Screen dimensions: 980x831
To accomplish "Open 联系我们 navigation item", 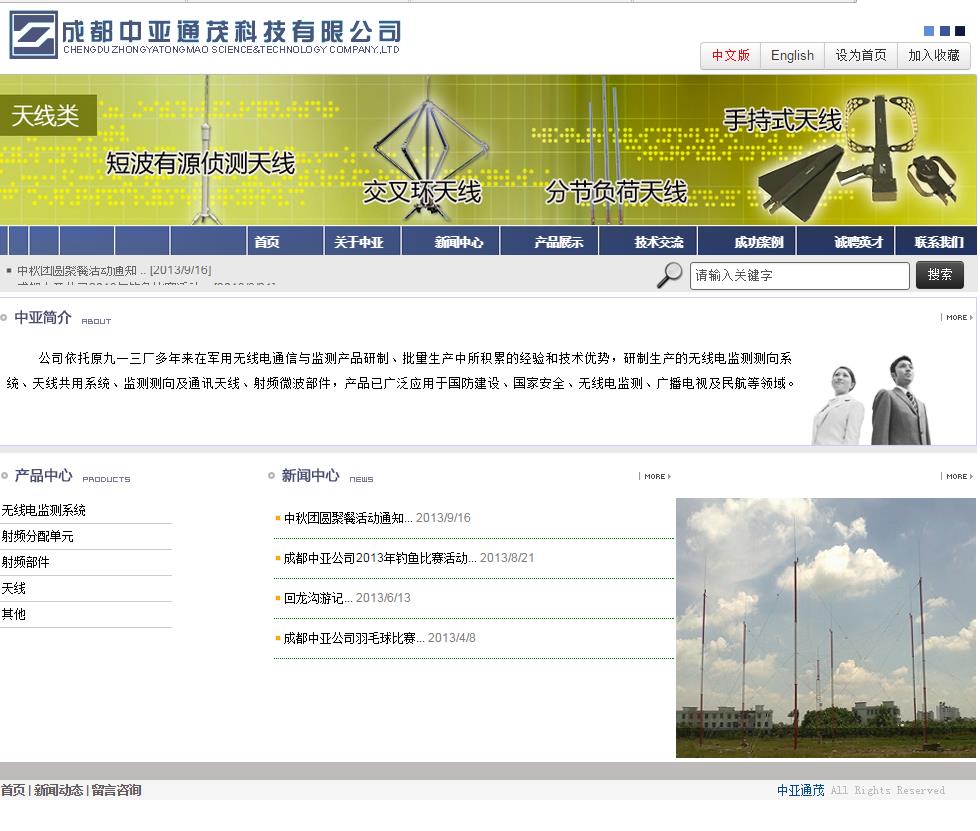I will 939,242.
